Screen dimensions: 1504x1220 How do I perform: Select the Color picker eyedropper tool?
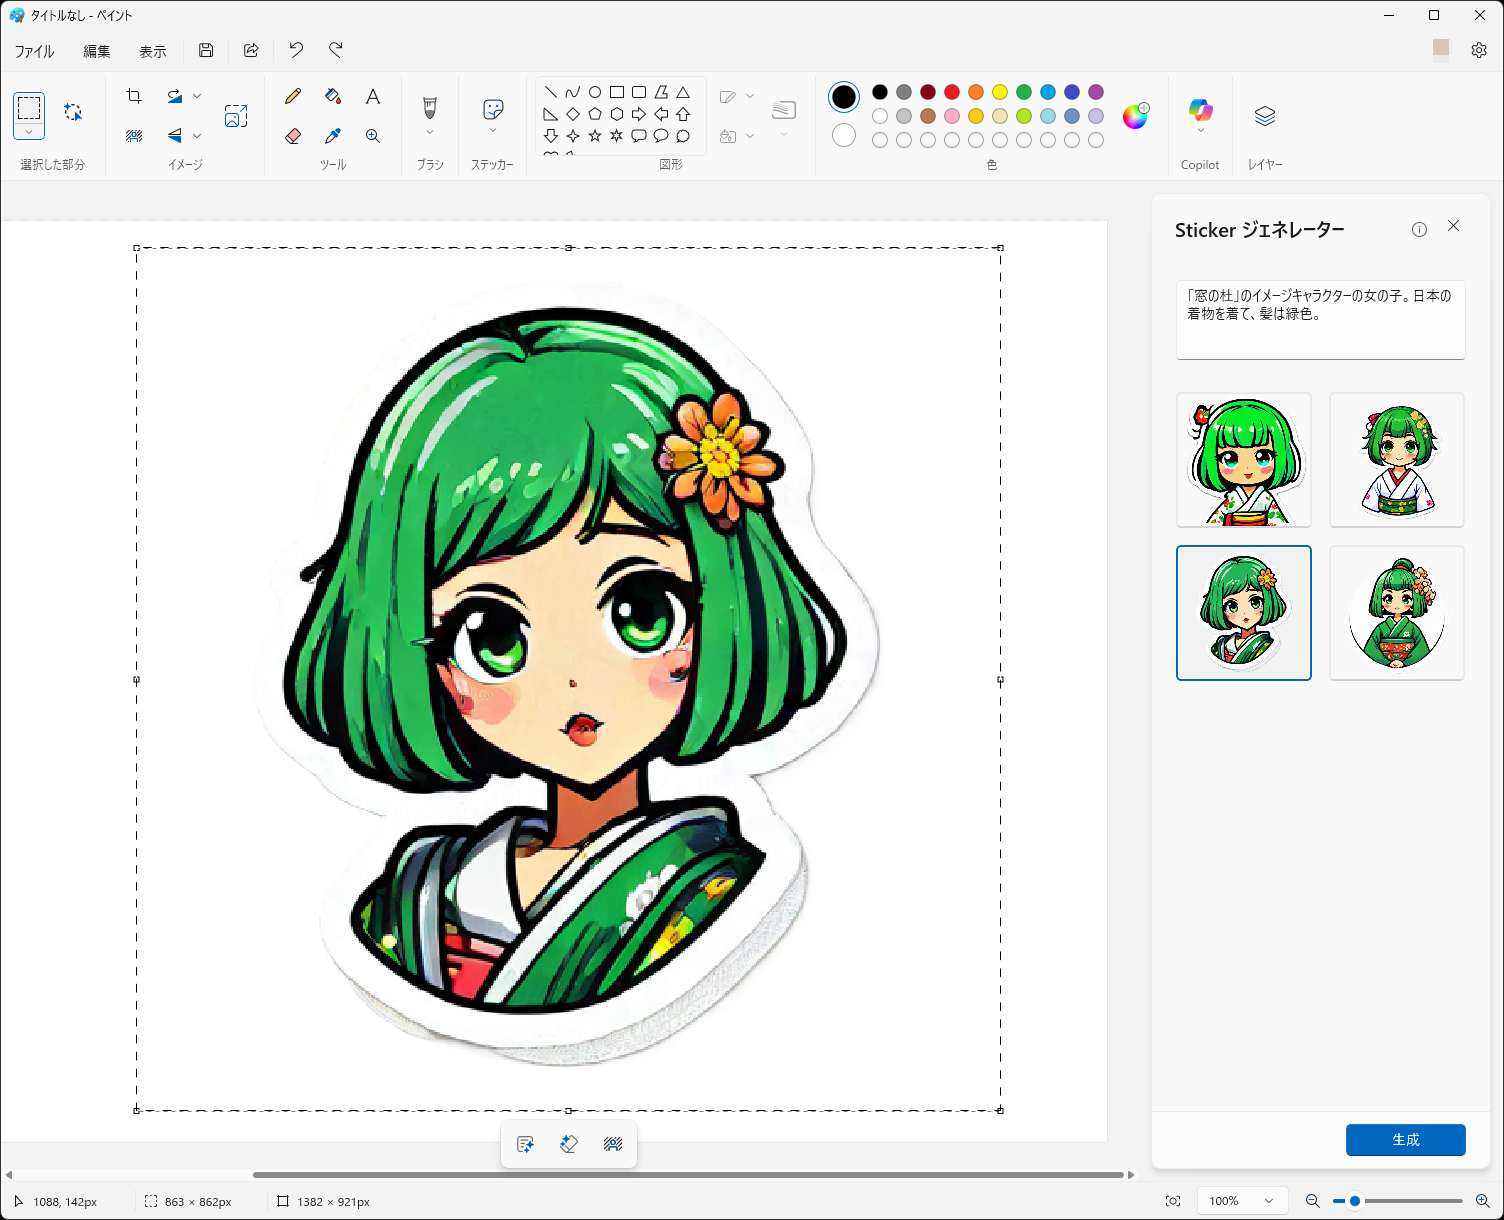[x=333, y=136]
